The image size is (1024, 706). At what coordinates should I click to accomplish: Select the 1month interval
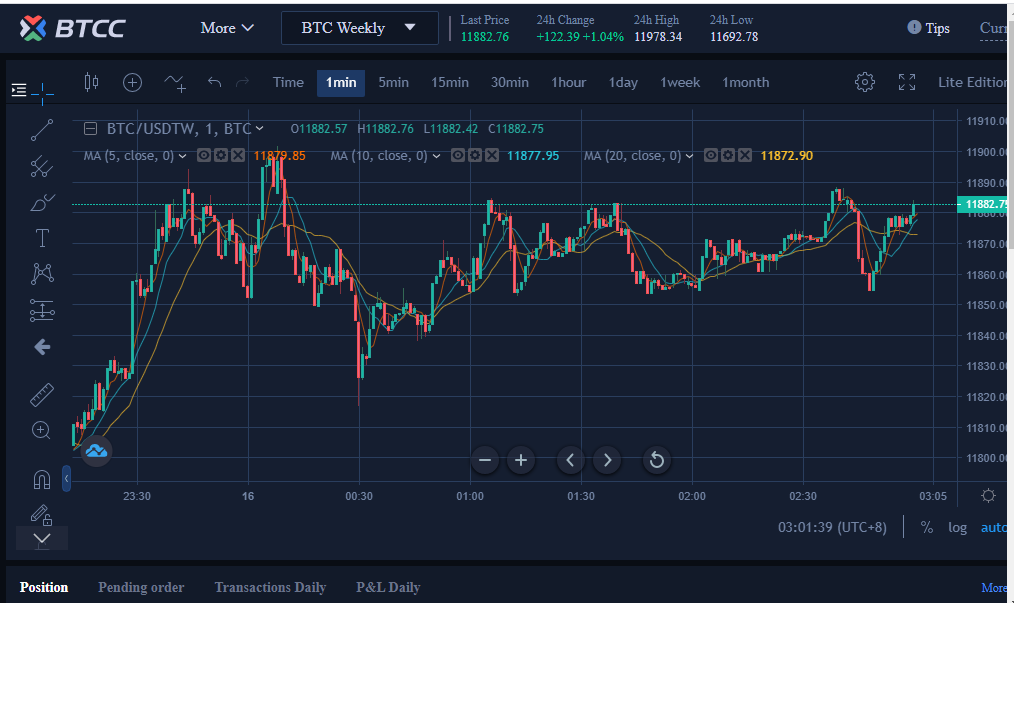coord(745,83)
